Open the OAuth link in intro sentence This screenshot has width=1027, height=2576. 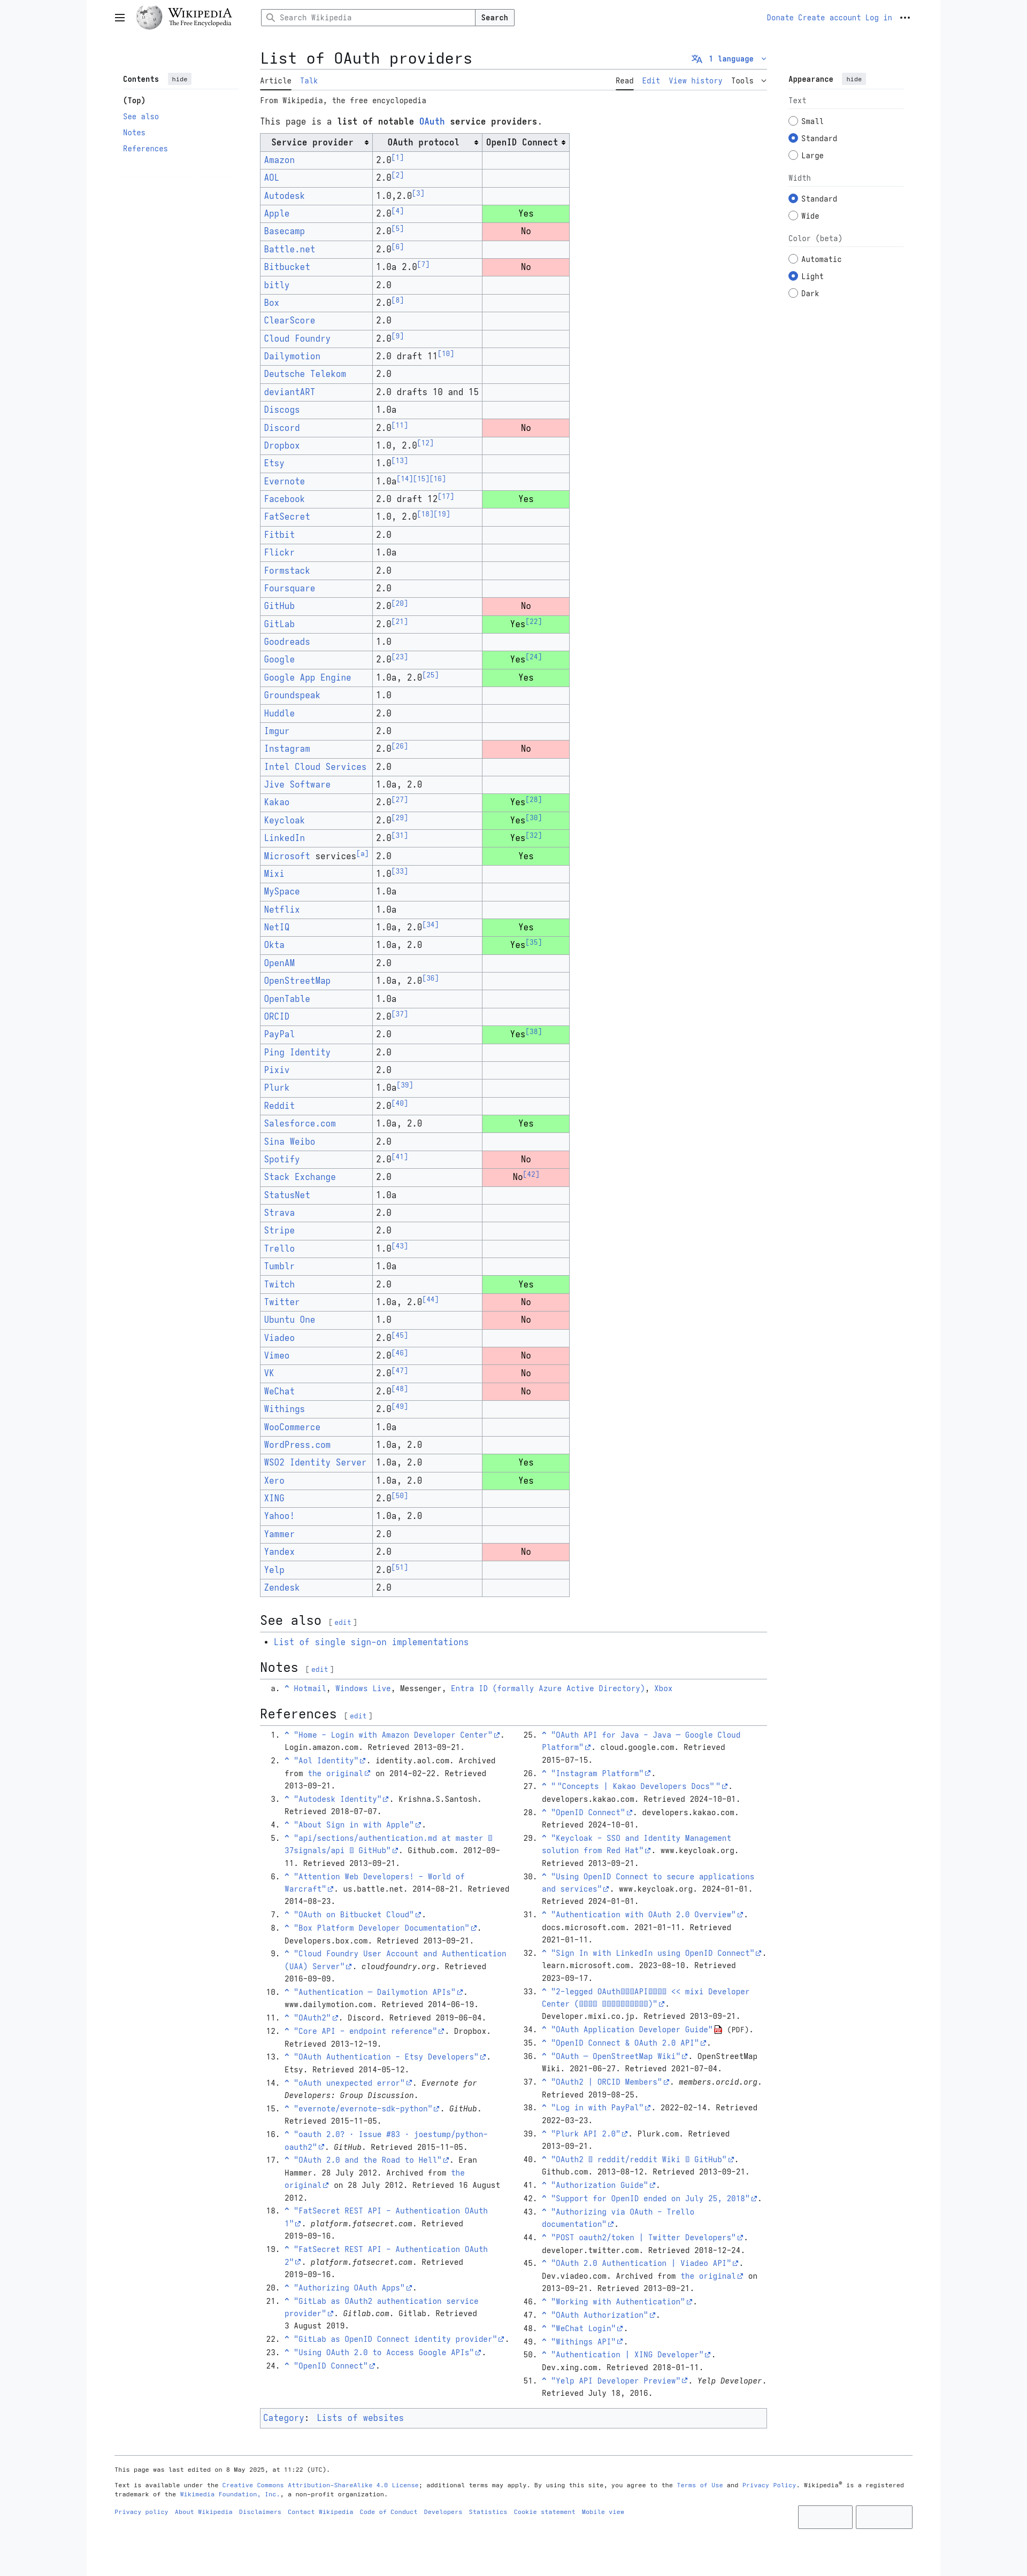(432, 121)
